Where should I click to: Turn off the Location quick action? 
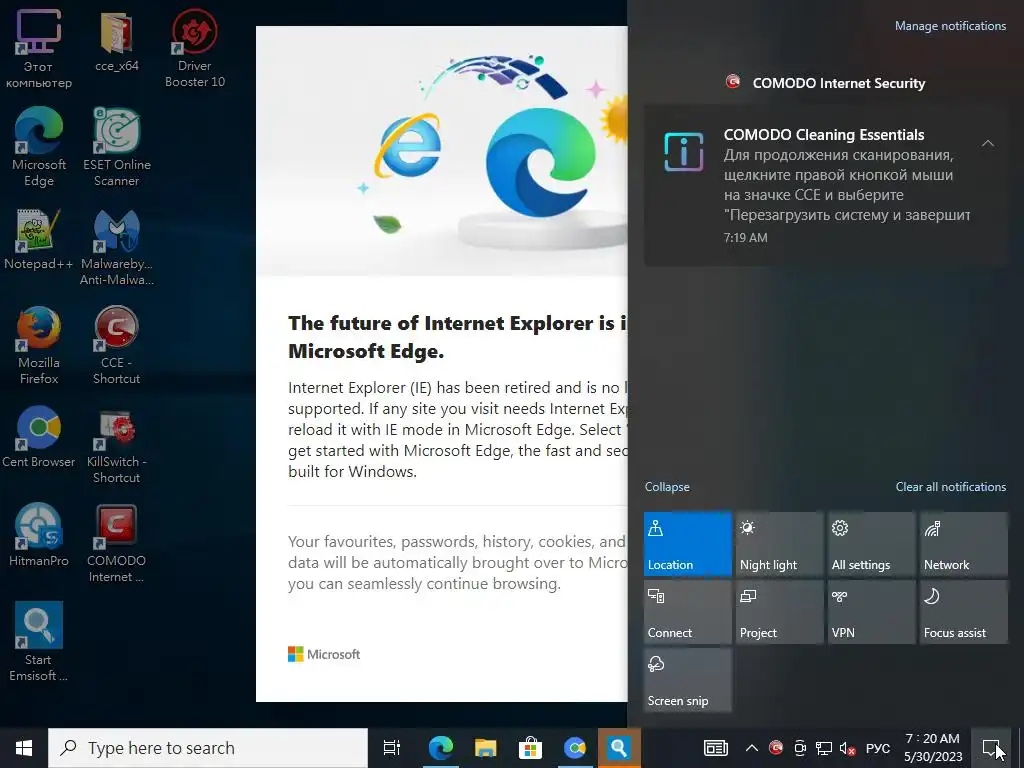[x=688, y=544]
